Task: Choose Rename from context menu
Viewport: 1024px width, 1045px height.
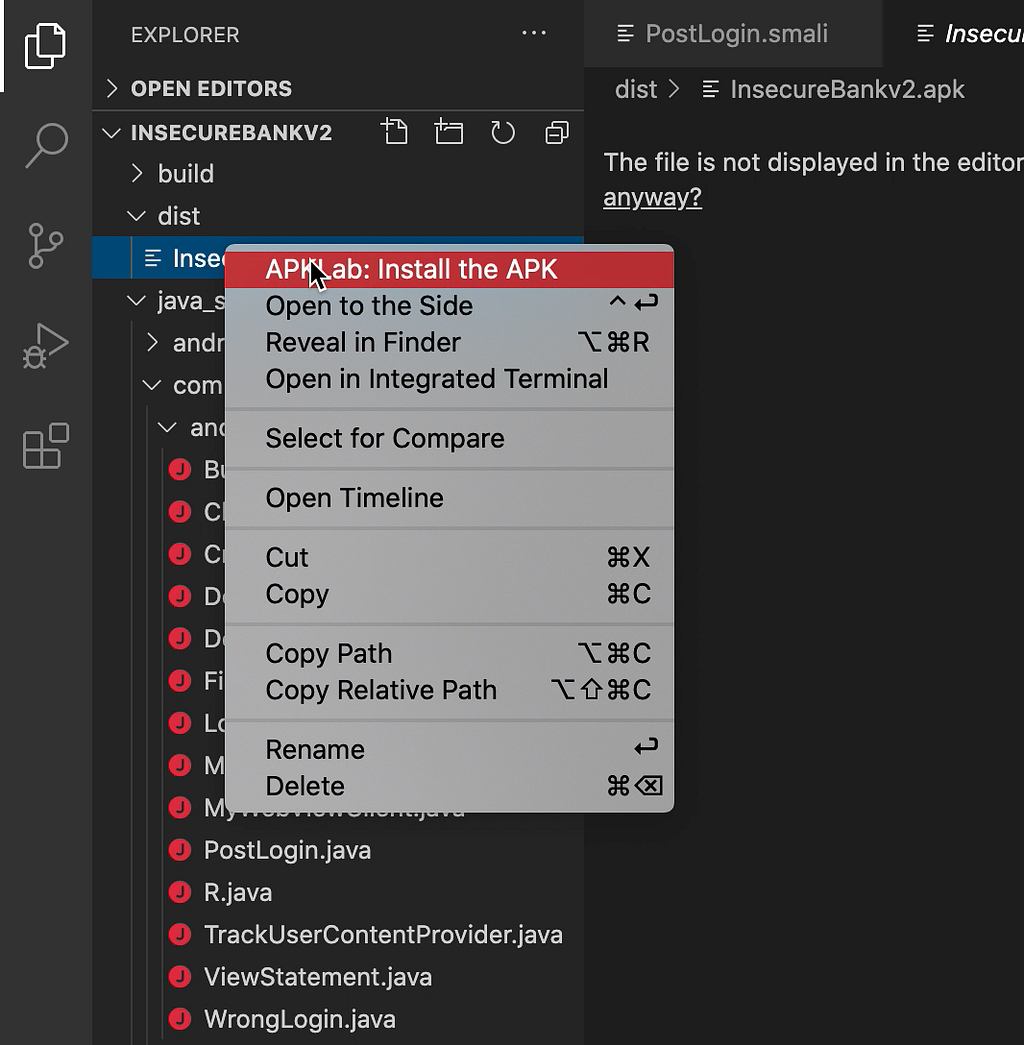Action: point(449,750)
